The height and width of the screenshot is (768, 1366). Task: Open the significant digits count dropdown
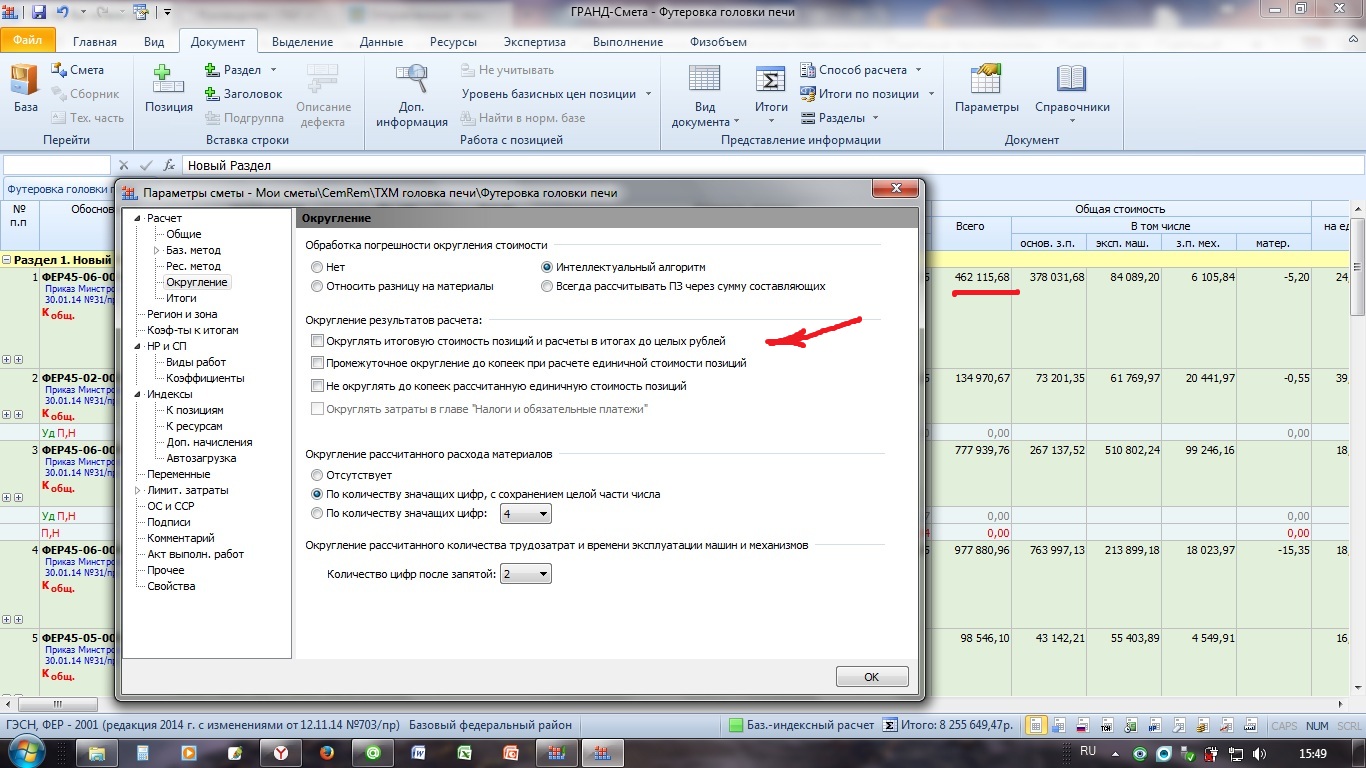pyautogui.click(x=526, y=514)
